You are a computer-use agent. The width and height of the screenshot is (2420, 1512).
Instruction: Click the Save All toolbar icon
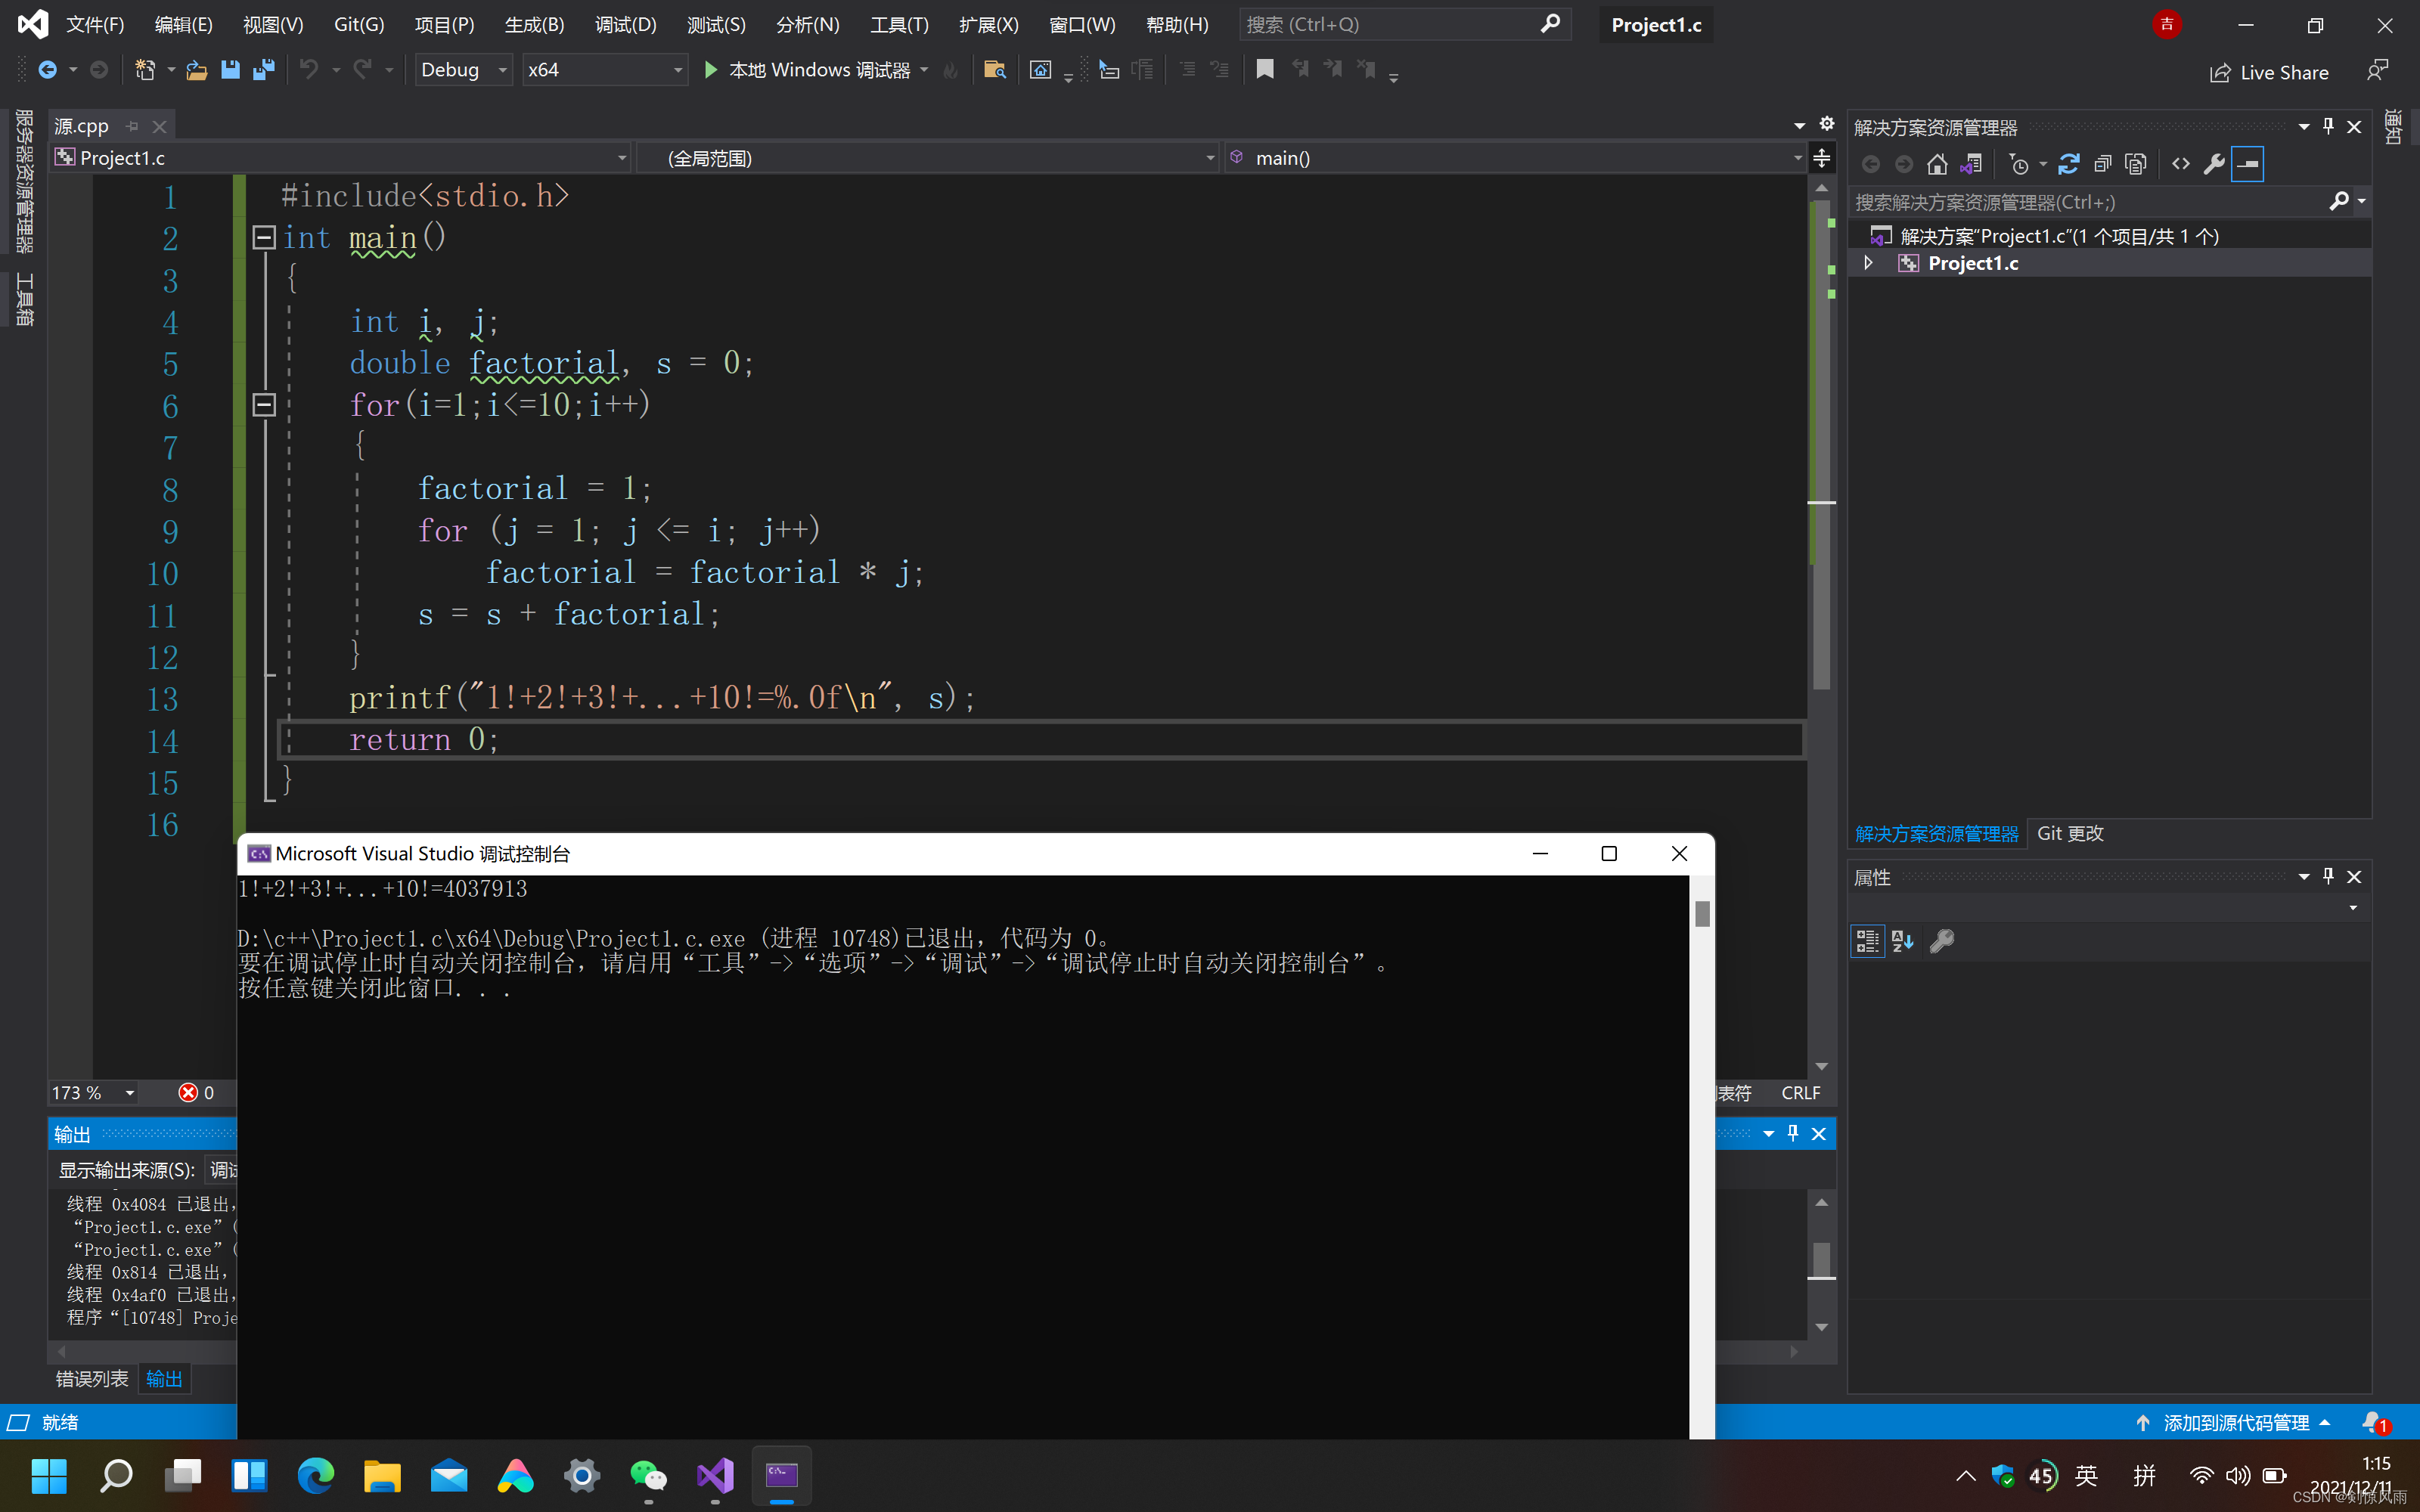(264, 70)
